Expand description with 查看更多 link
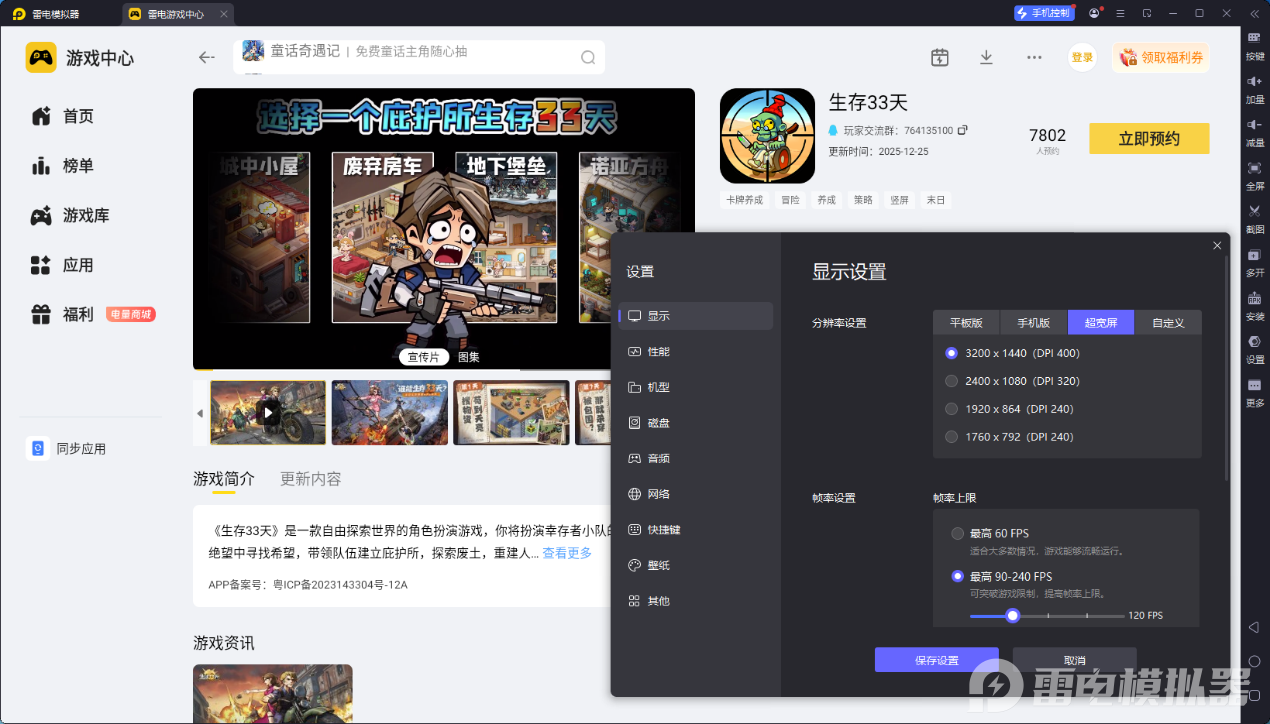The image size is (1270, 724). pos(566,553)
